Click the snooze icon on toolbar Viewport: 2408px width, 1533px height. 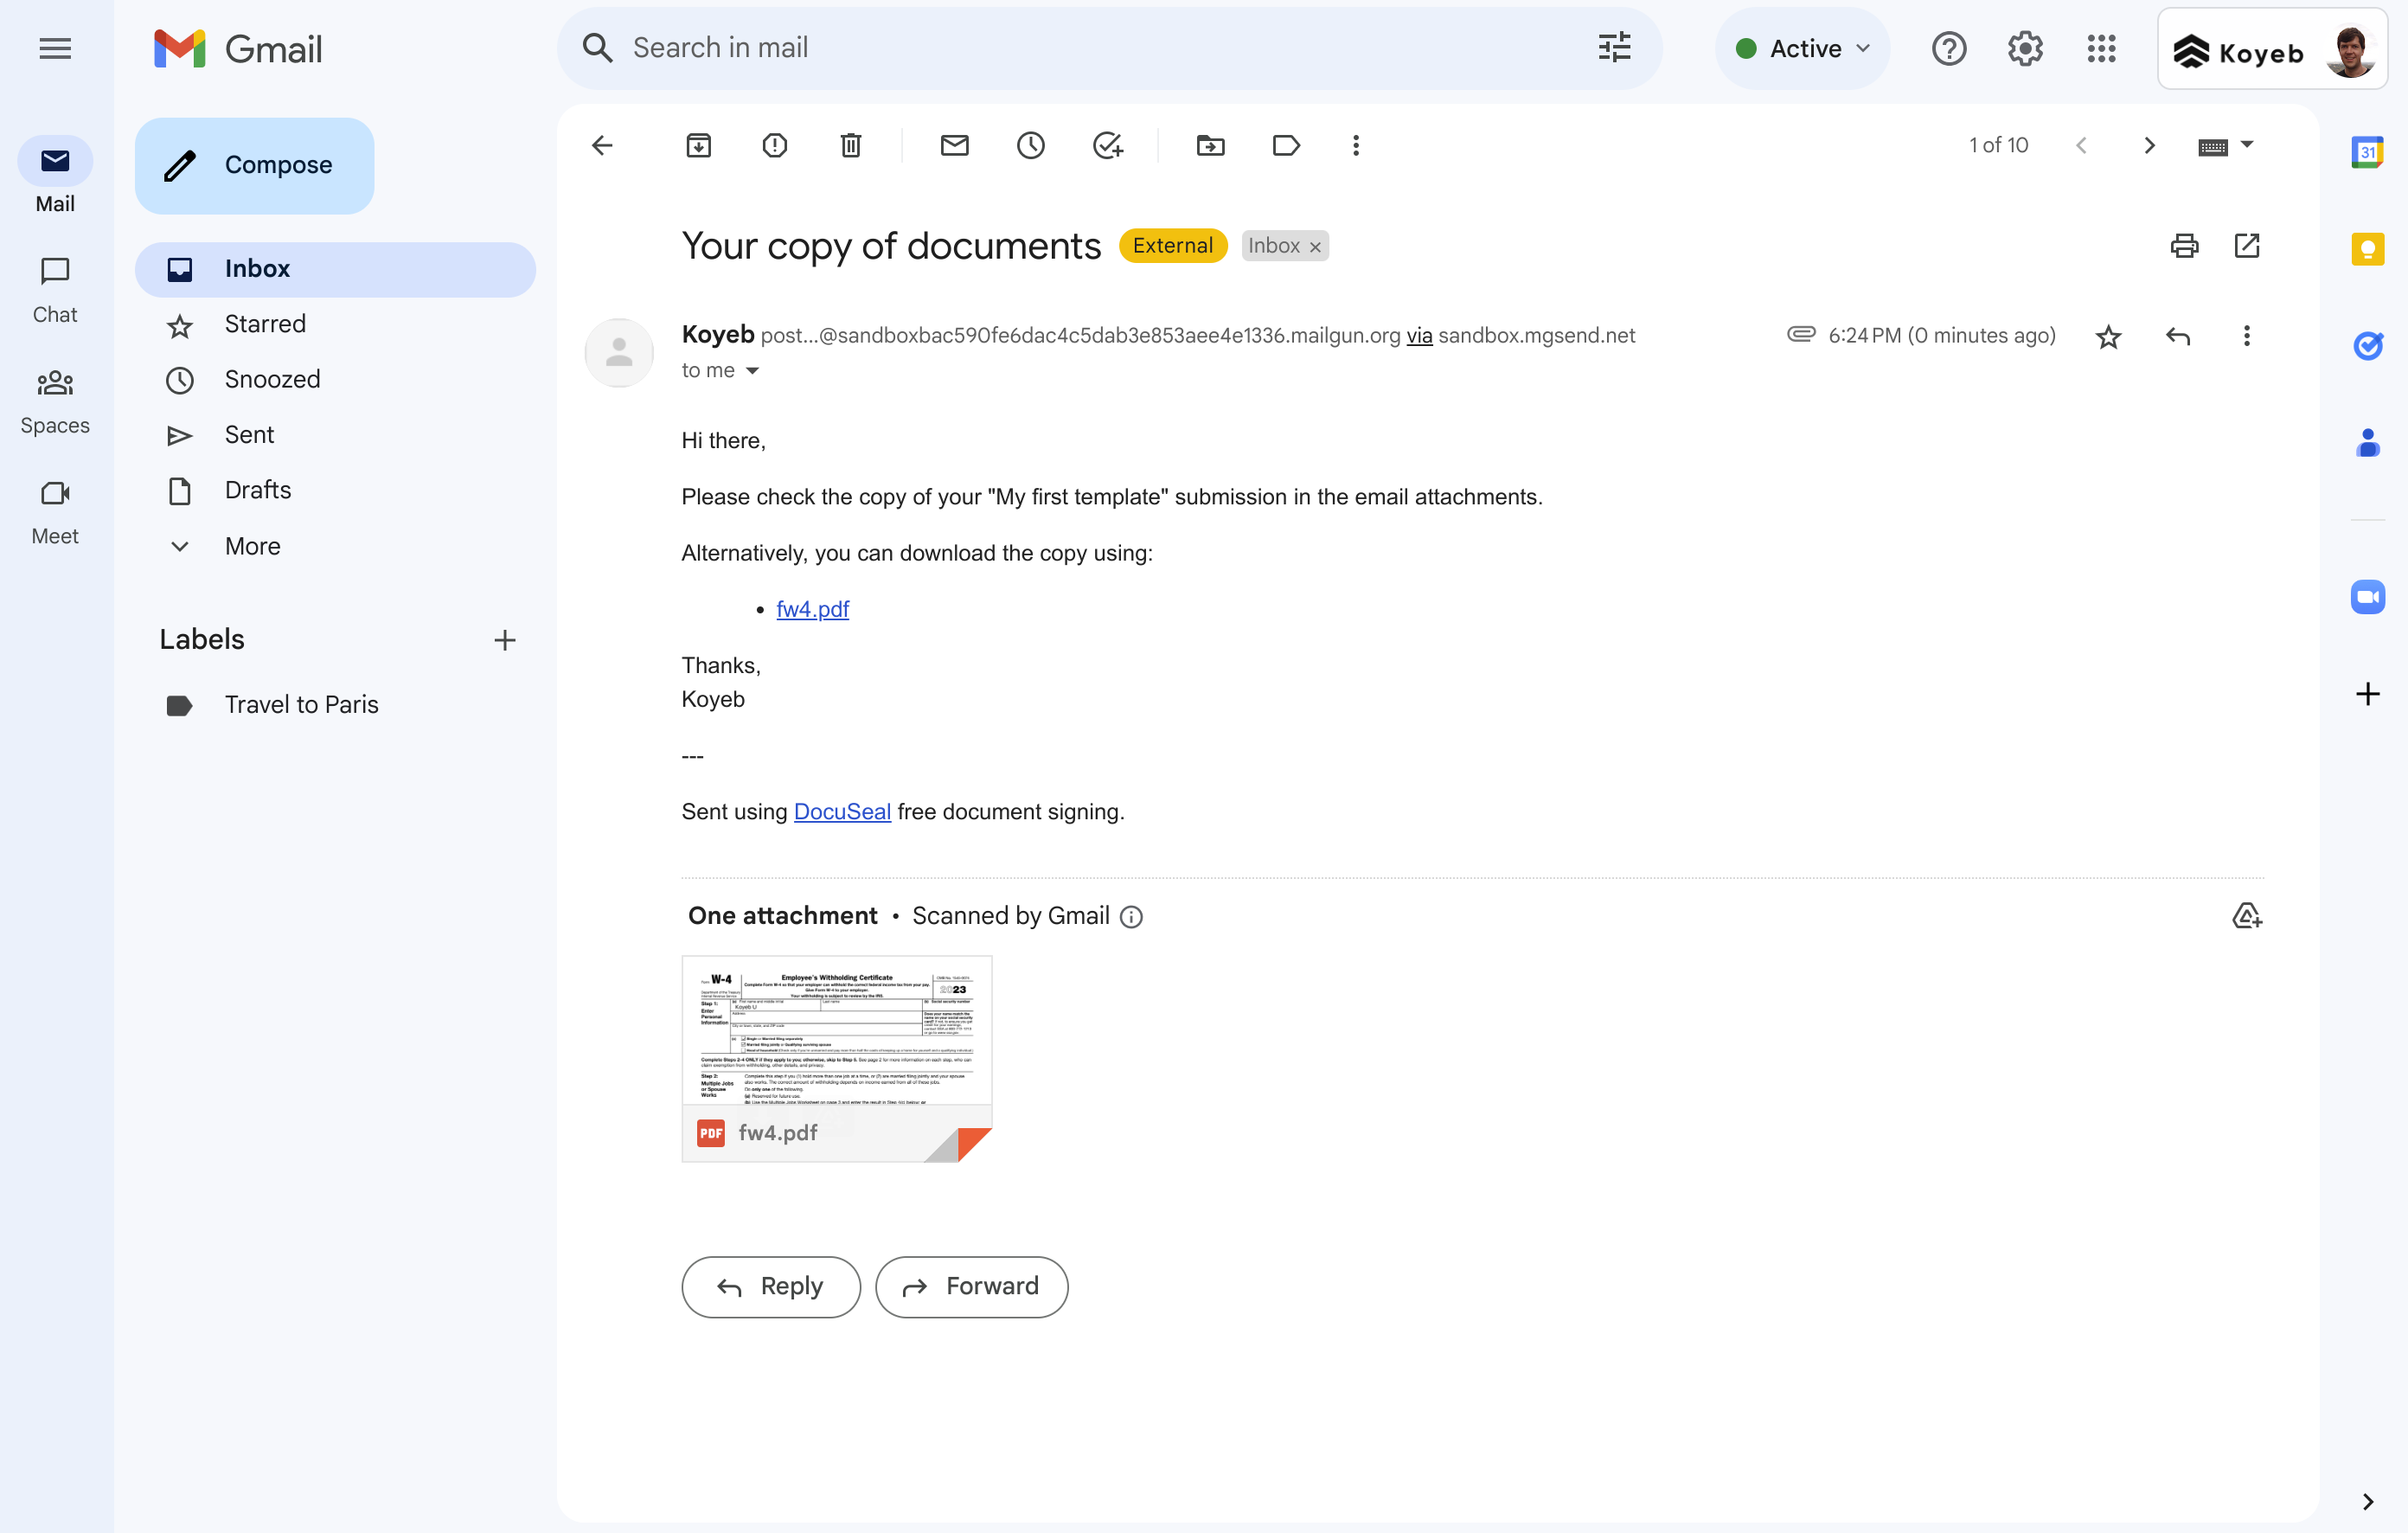point(1030,145)
